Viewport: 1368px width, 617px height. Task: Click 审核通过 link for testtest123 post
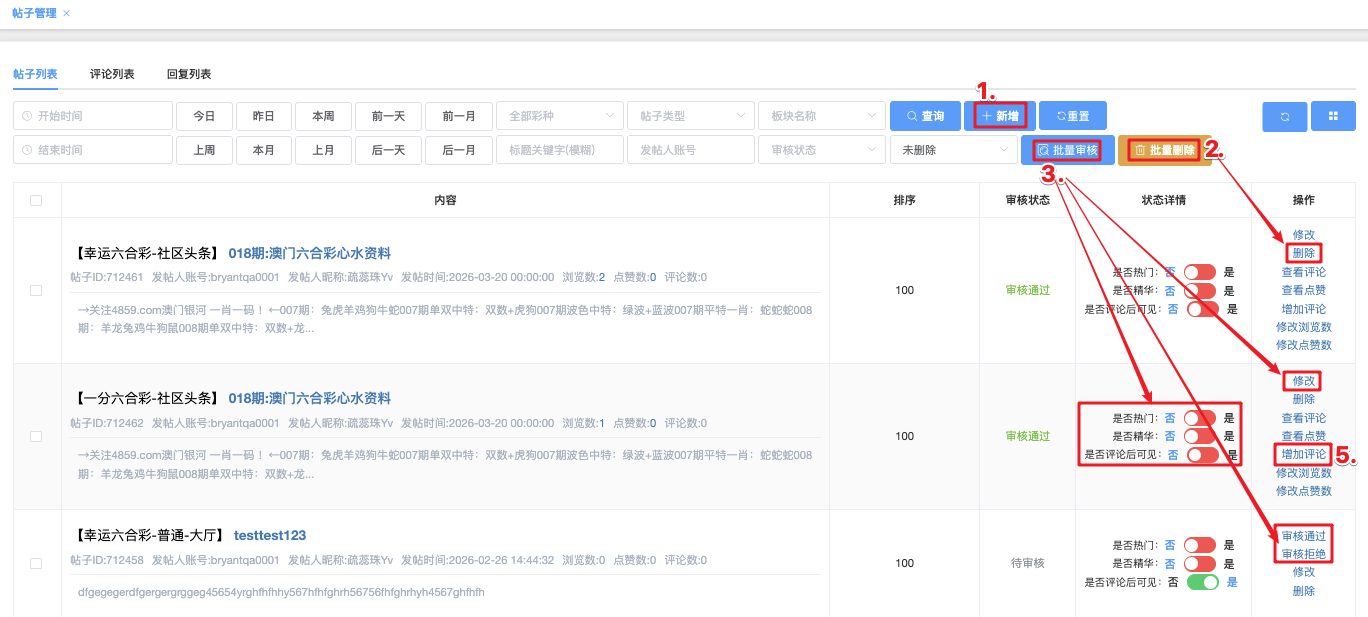[x=1303, y=536]
